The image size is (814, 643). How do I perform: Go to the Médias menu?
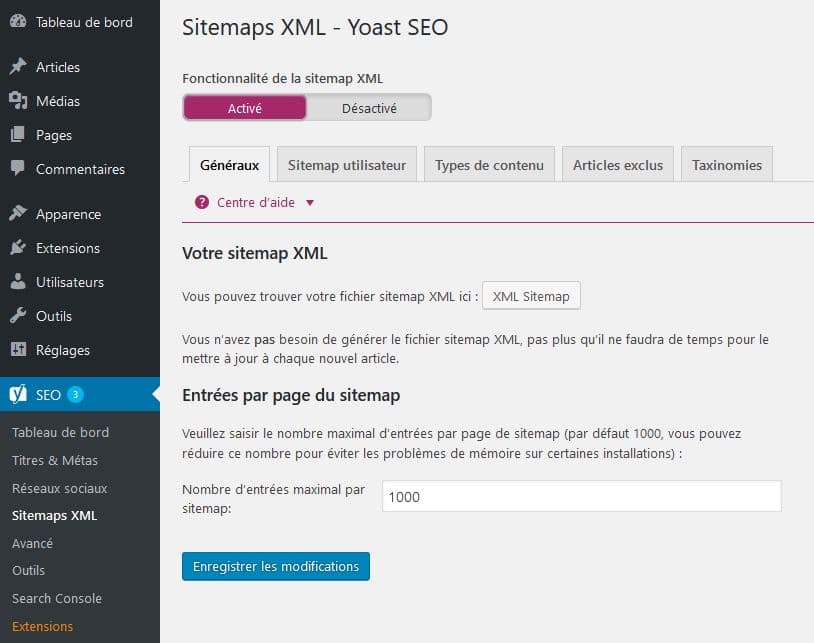(58, 101)
